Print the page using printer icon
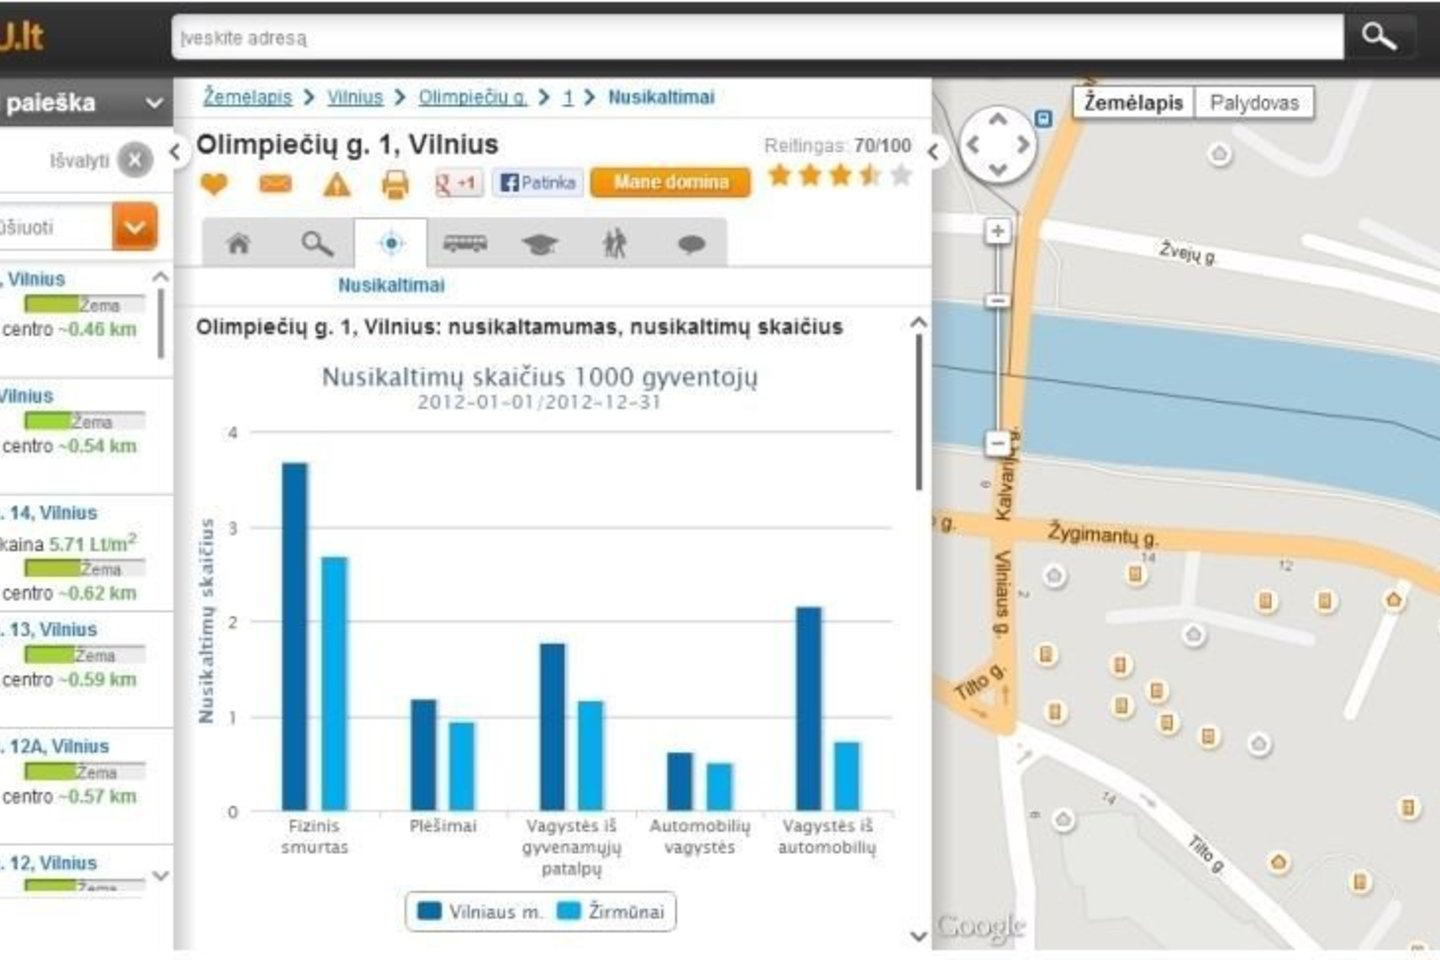 (x=396, y=184)
